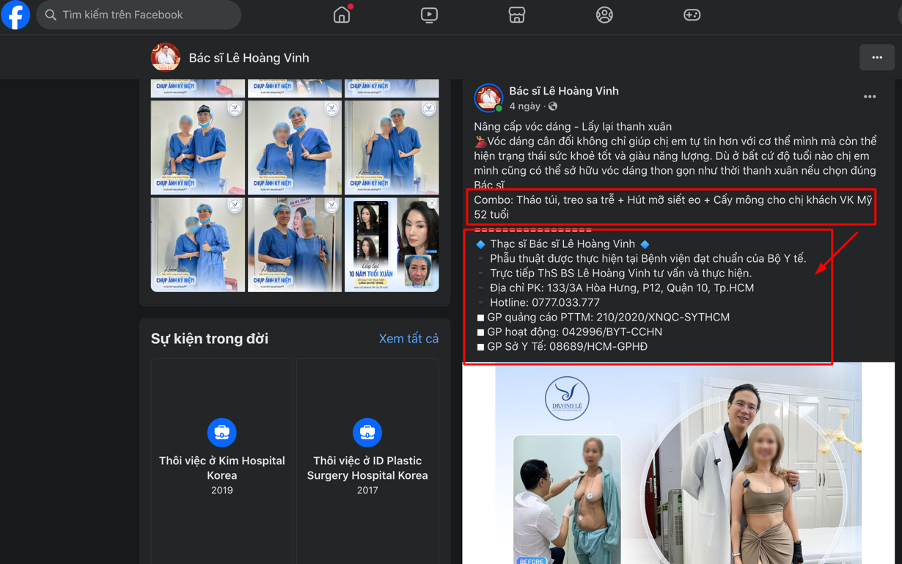Viewport: 902px width, 564px height.
Task: Open the first photo in middle row
Action: pos(198,147)
